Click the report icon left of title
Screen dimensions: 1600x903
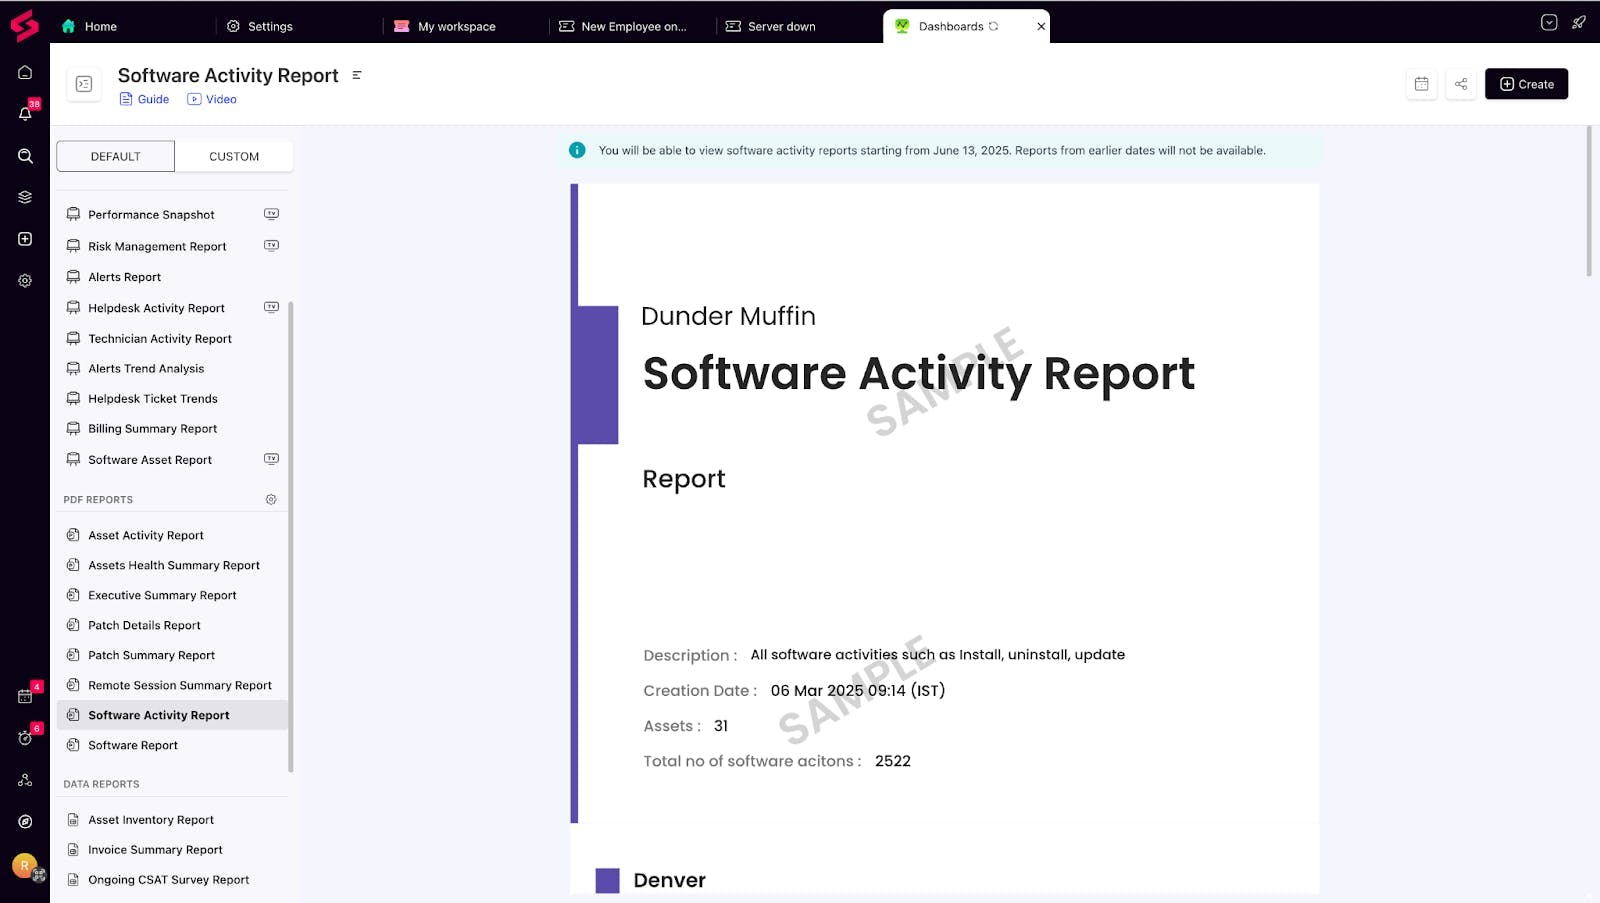pyautogui.click(x=84, y=84)
